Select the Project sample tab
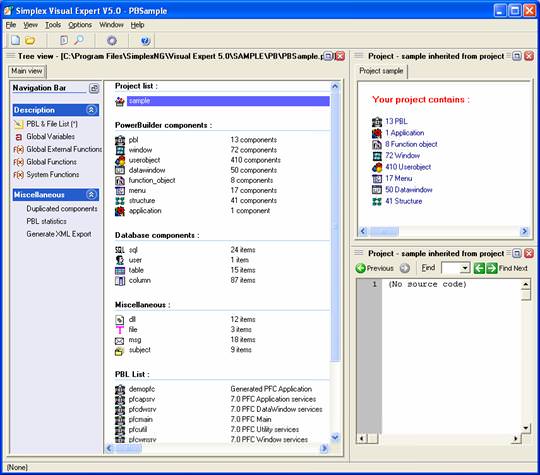 point(381,71)
